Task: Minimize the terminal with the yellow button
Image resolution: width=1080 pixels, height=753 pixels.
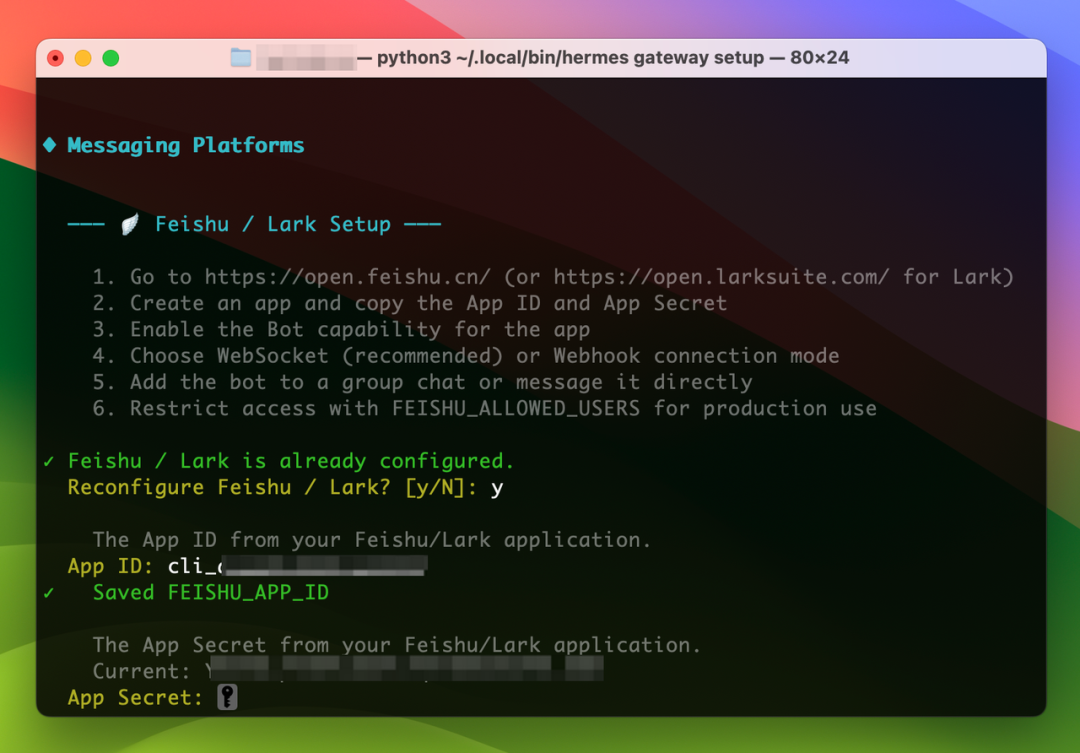Action: (83, 59)
